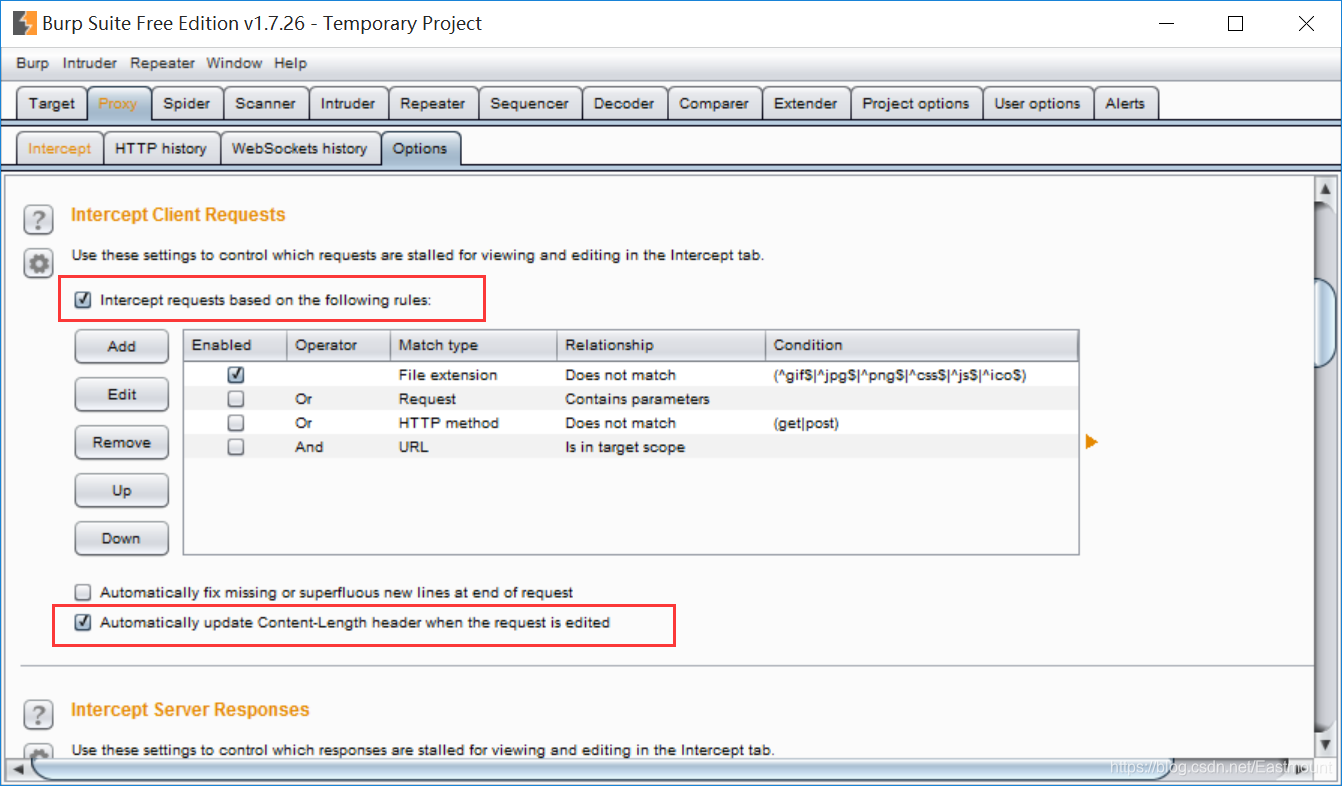The width and height of the screenshot is (1342, 786).
Task: Open the Repeater menu
Action: tap(162, 63)
